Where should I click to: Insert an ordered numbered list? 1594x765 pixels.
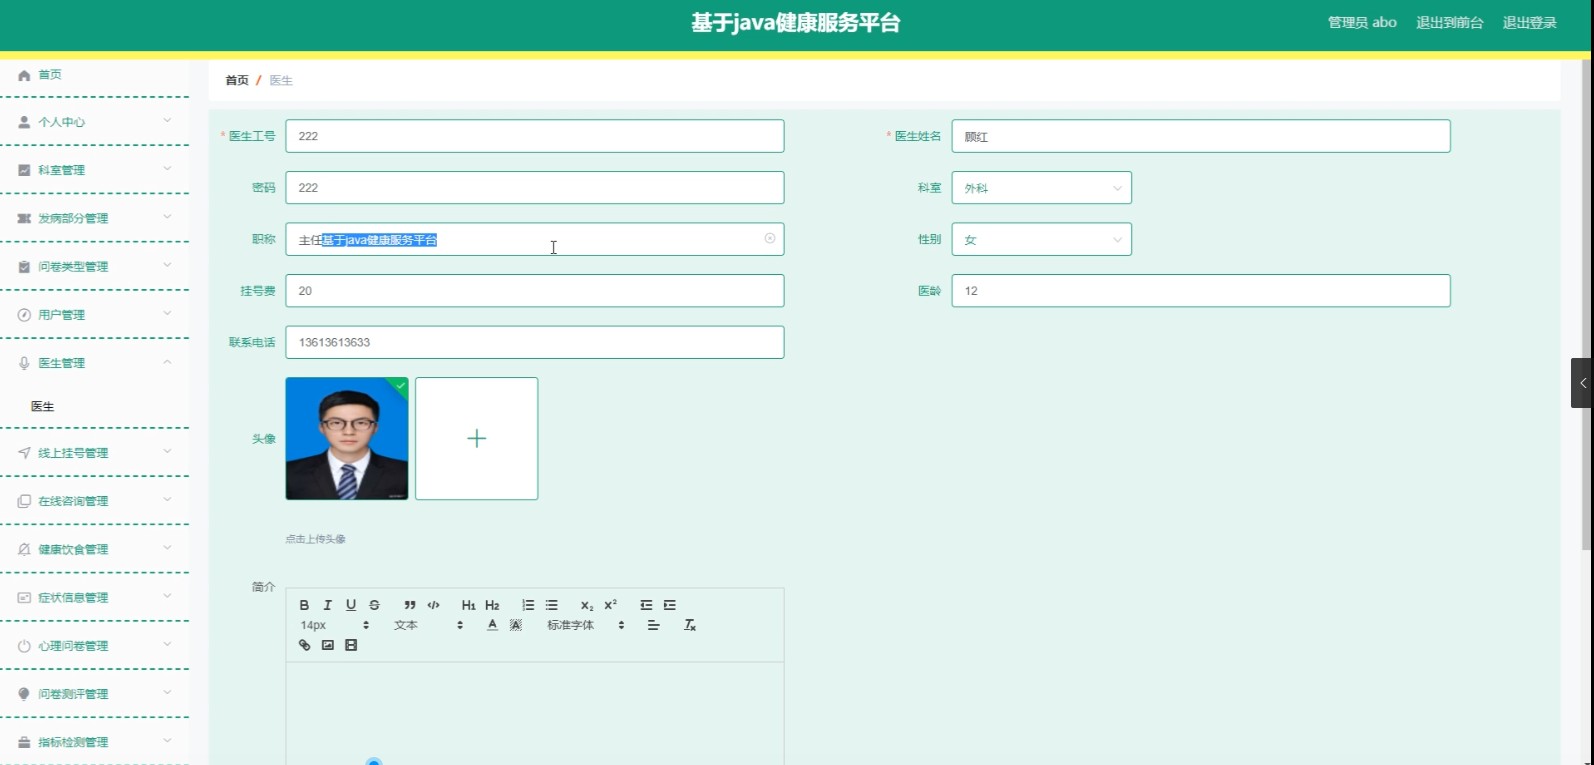[x=528, y=605]
